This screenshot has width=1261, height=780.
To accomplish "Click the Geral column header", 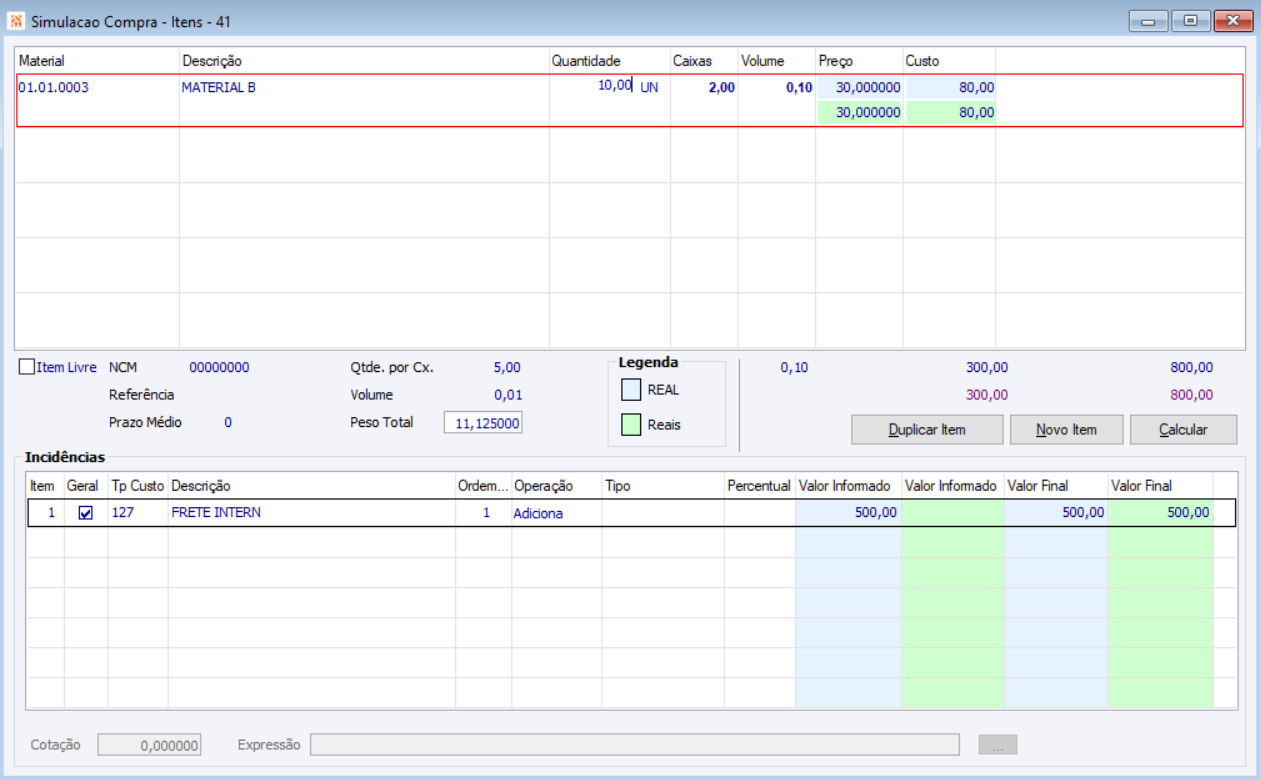I will [x=86, y=486].
